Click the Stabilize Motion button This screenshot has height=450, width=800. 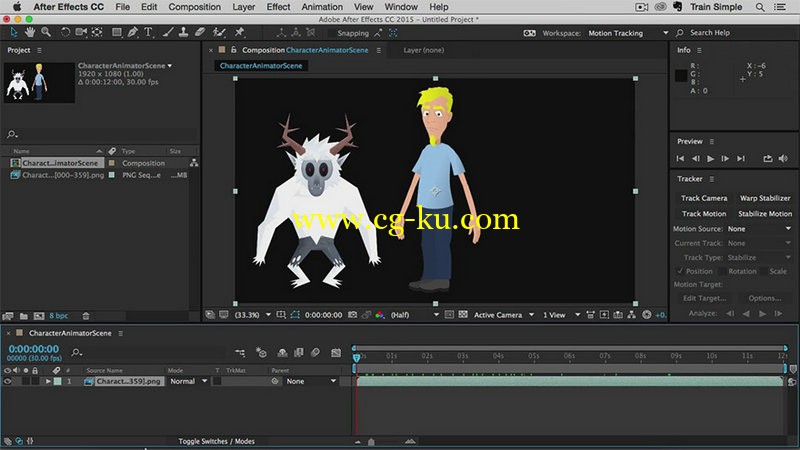[765, 214]
